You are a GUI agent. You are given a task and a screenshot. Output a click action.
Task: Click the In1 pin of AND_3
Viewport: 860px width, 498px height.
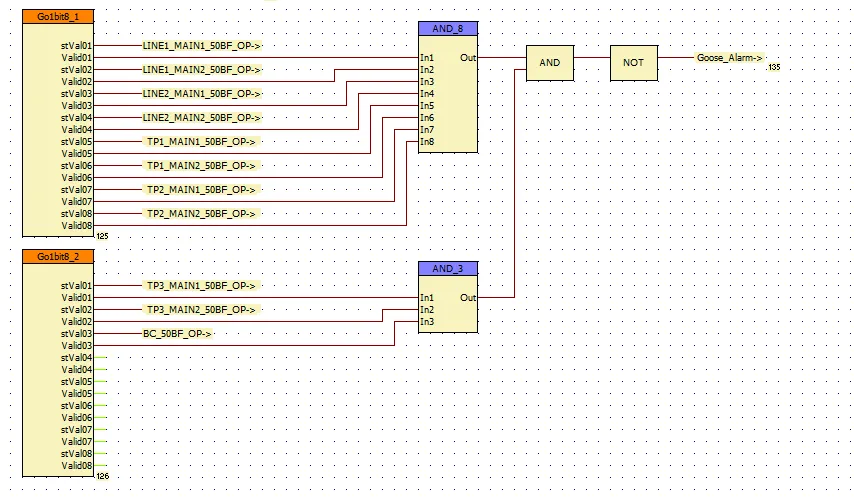click(x=427, y=298)
